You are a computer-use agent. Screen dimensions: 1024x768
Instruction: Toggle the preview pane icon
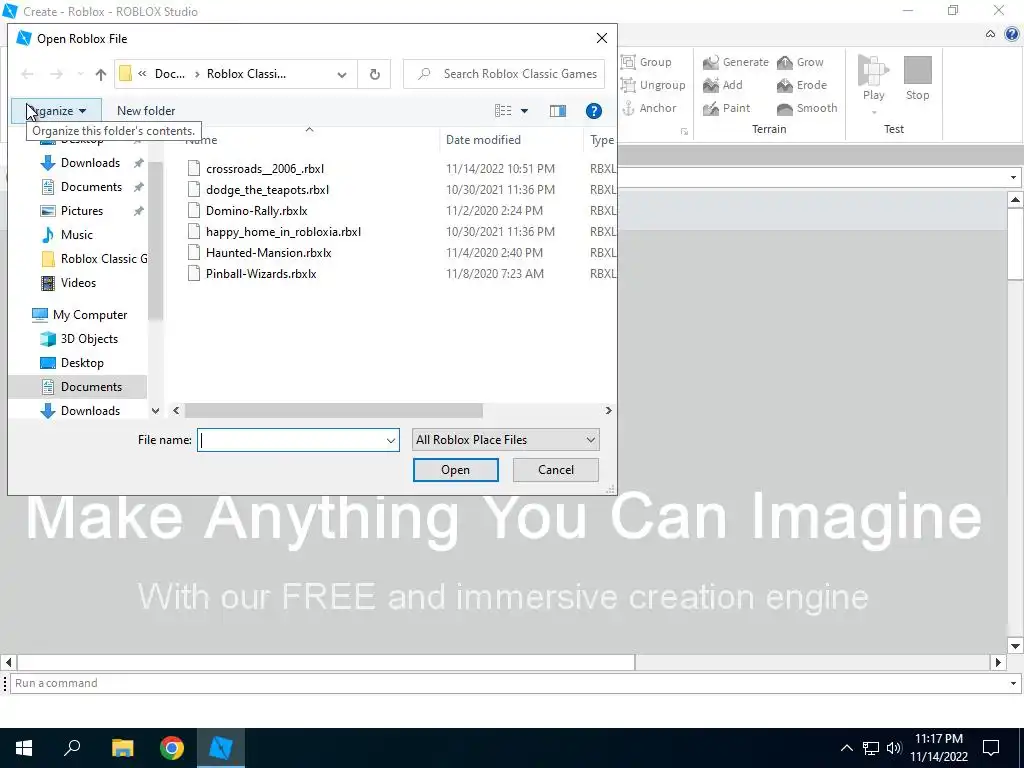click(x=558, y=111)
